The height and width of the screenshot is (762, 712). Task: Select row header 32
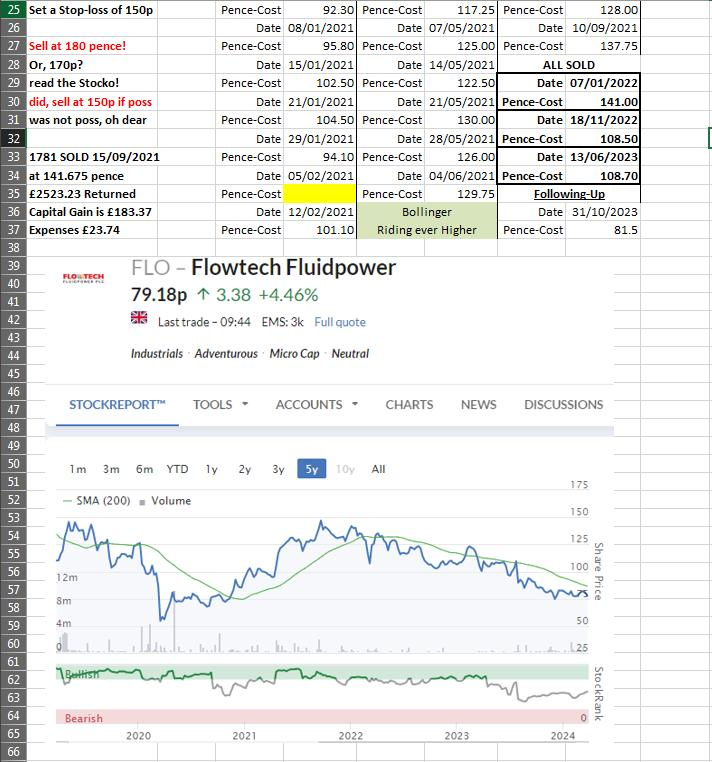tap(13, 139)
